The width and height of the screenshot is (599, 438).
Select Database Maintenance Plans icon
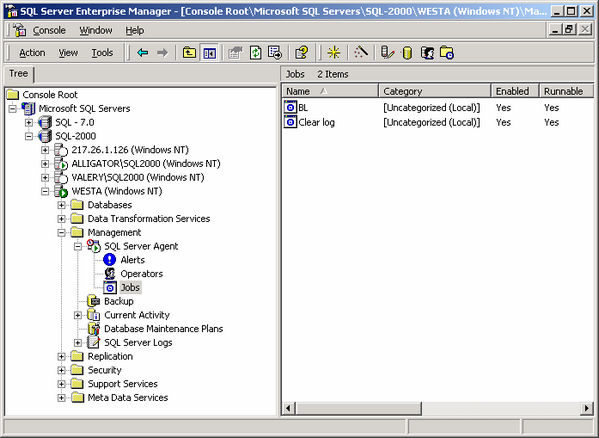93,328
